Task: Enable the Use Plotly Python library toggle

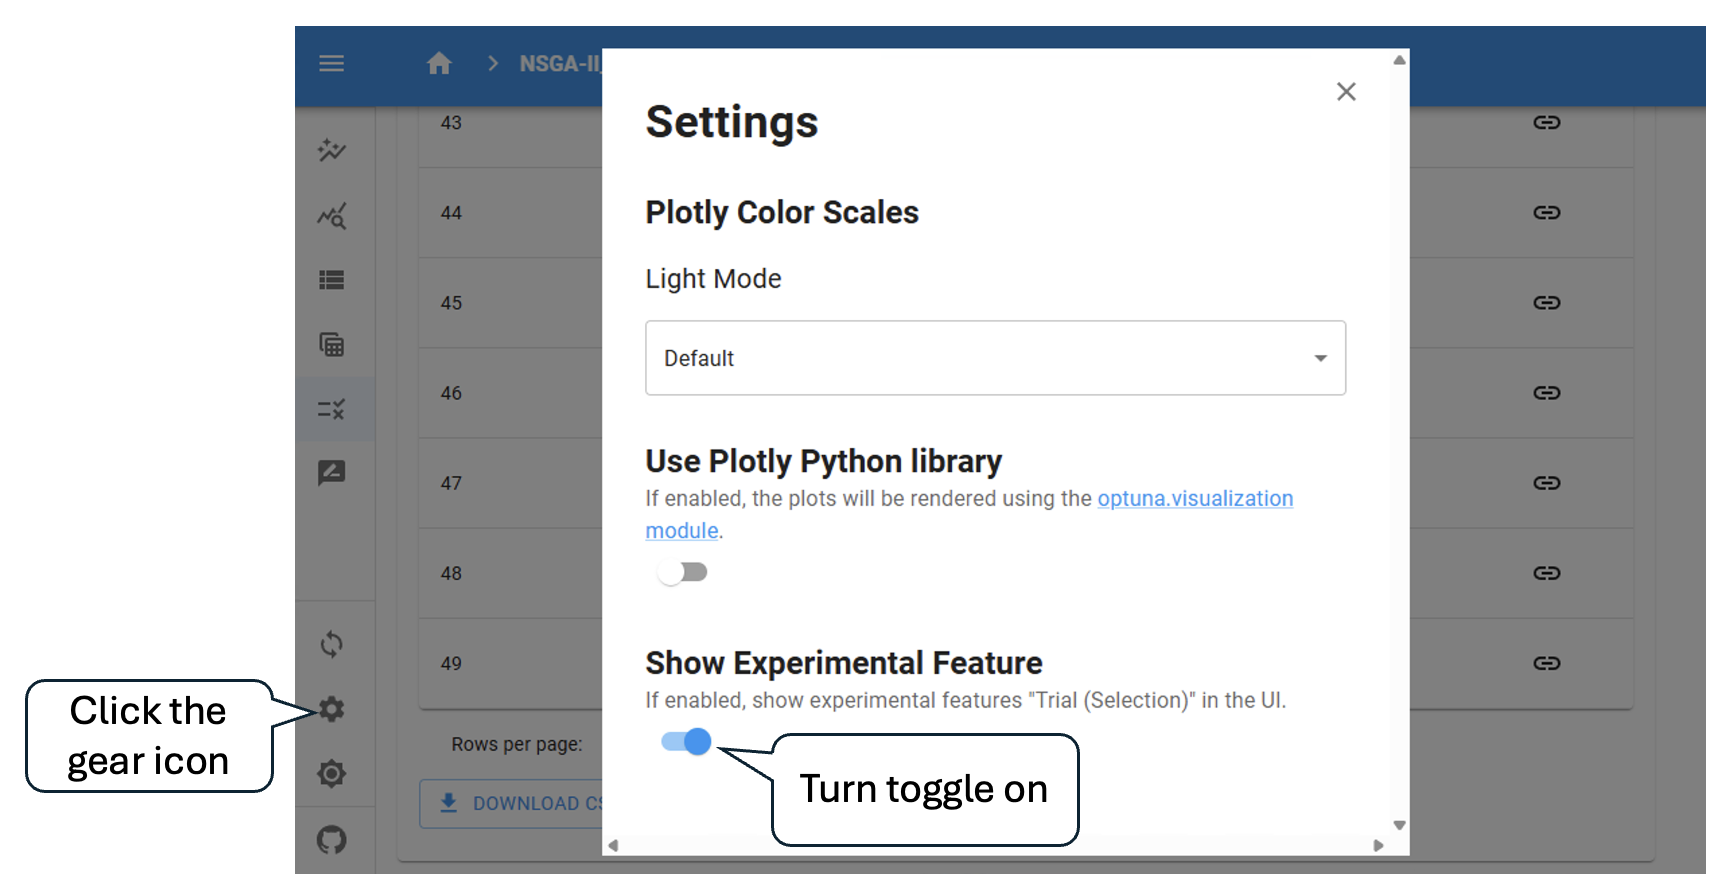Action: pos(682,572)
